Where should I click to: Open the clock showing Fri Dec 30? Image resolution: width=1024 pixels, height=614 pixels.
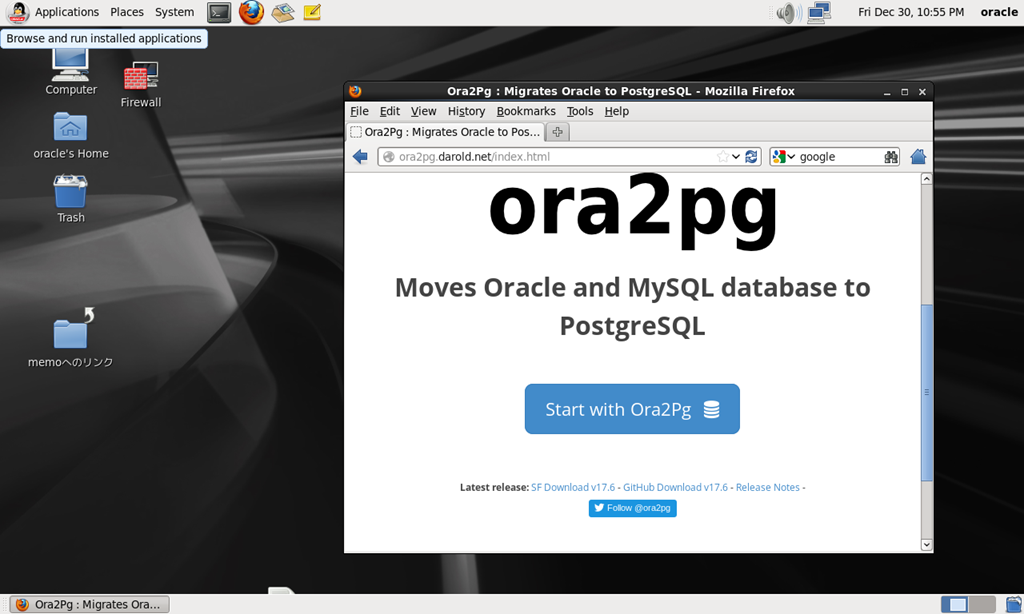click(910, 12)
